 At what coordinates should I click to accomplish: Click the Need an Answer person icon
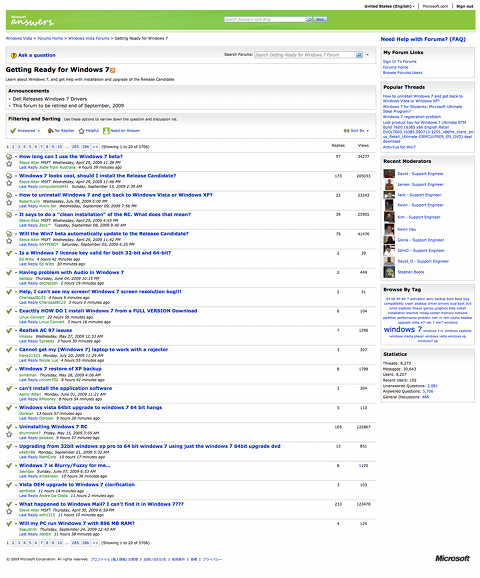coord(106,130)
